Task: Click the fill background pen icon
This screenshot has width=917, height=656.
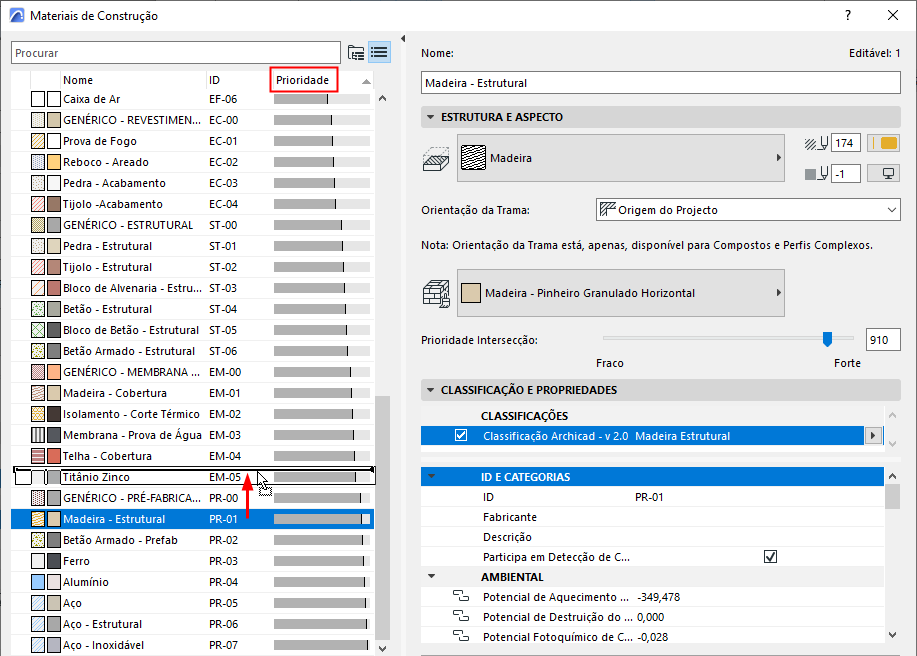Action: pyautogui.click(x=816, y=174)
